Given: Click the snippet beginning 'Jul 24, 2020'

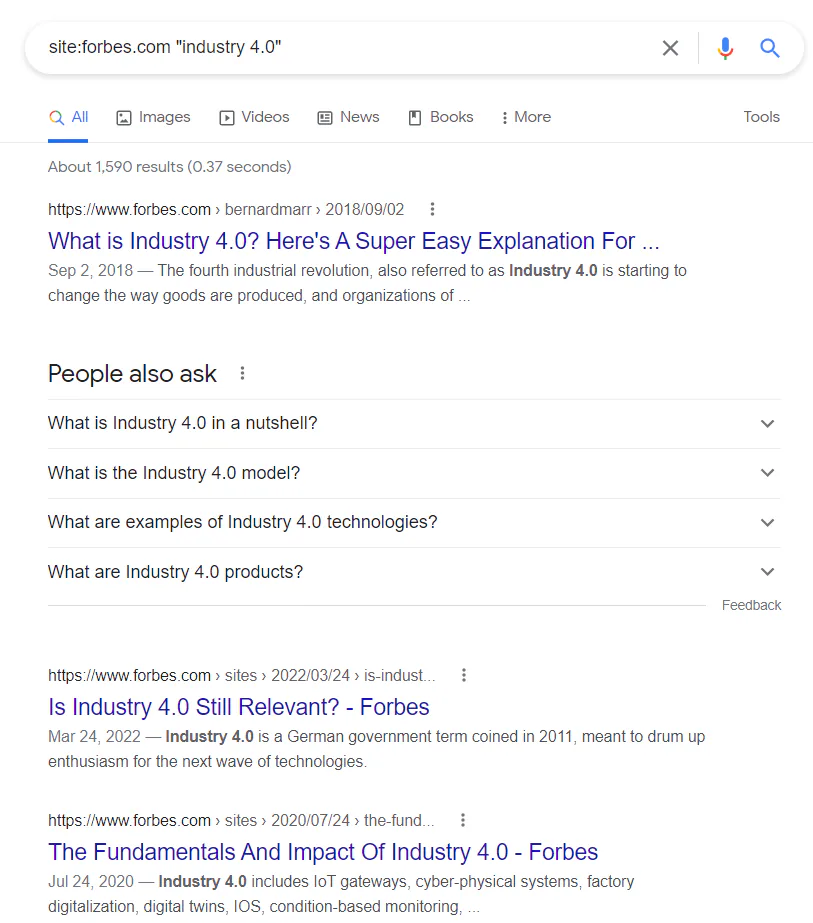Looking at the screenshot, I should 341,894.
